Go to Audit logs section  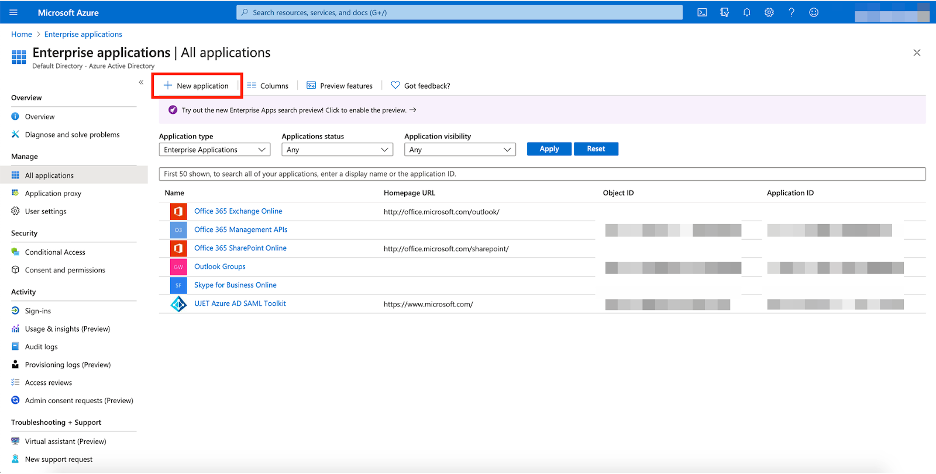(44, 346)
